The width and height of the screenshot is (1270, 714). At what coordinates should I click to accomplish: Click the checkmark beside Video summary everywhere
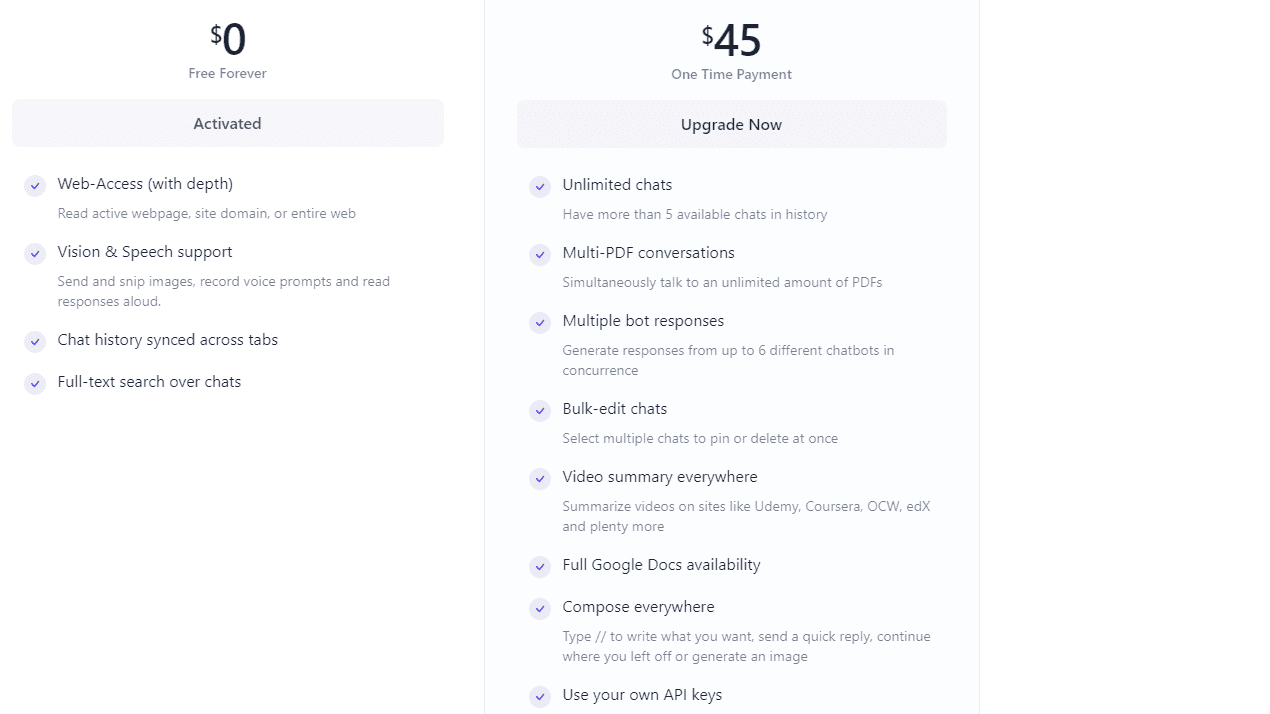pyautogui.click(x=540, y=478)
